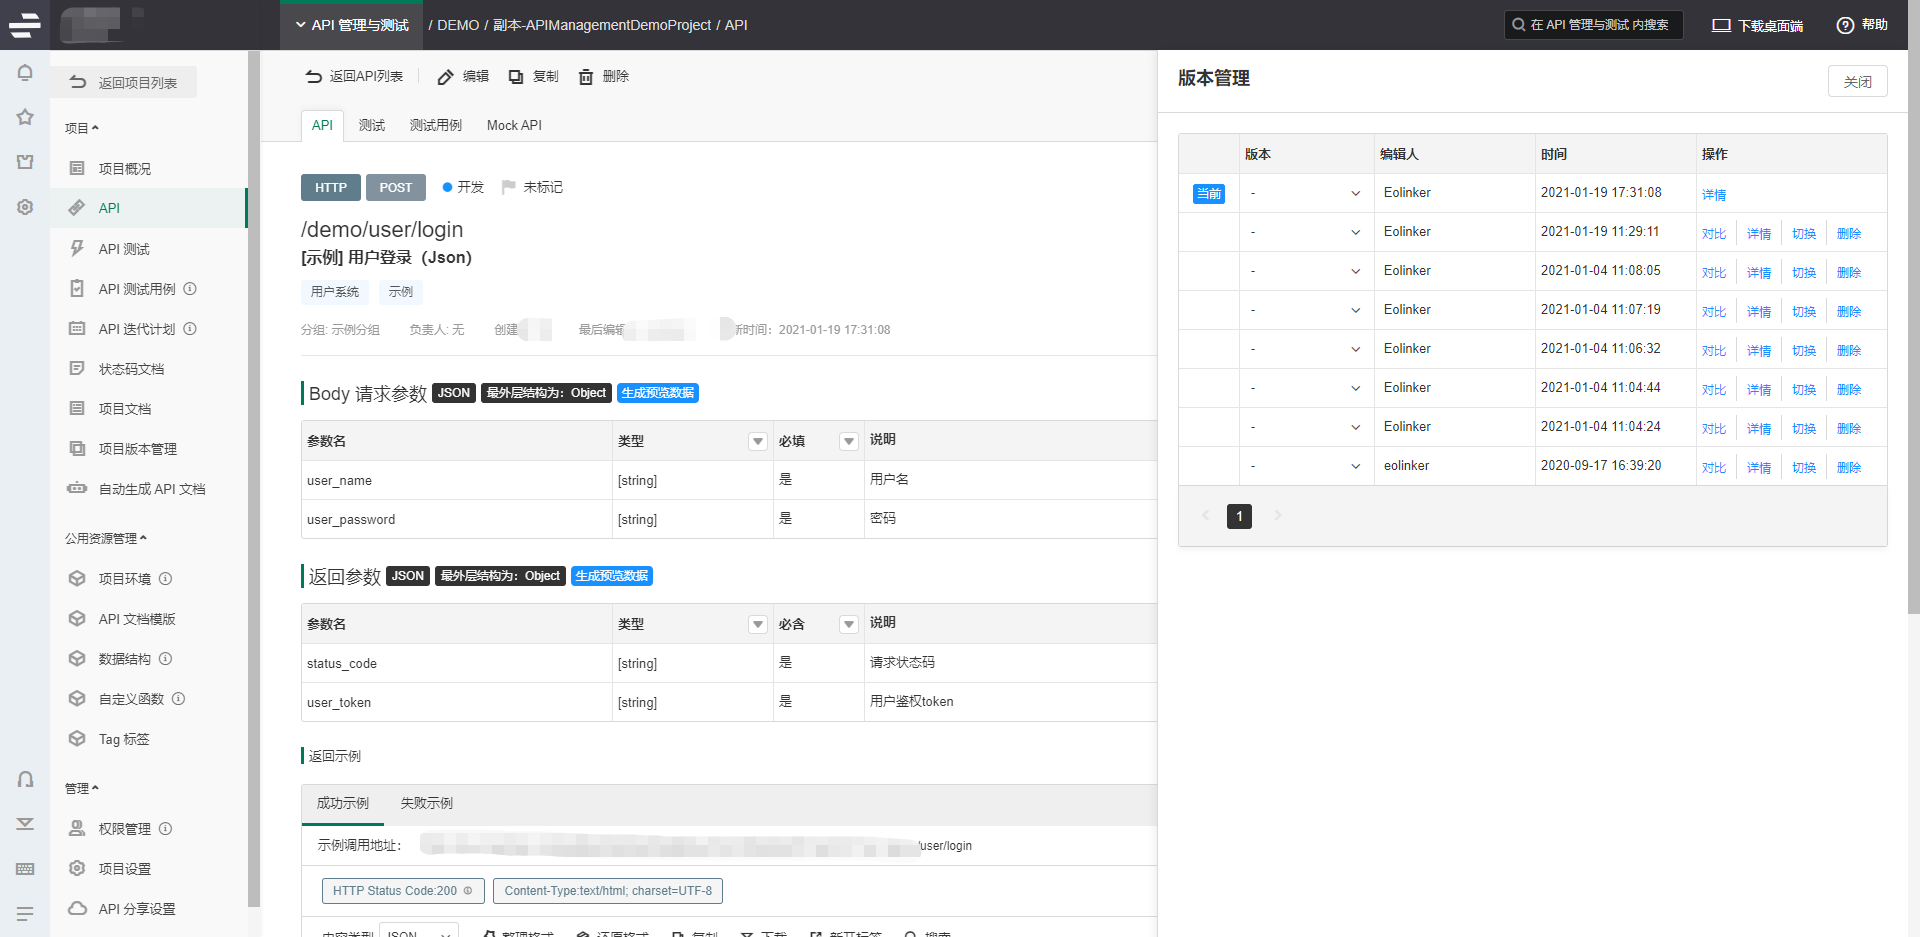Image resolution: width=1920 pixels, height=937 pixels.
Task: Click the Content-Type:text/html header tag
Action: pyautogui.click(x=608, y=891)
